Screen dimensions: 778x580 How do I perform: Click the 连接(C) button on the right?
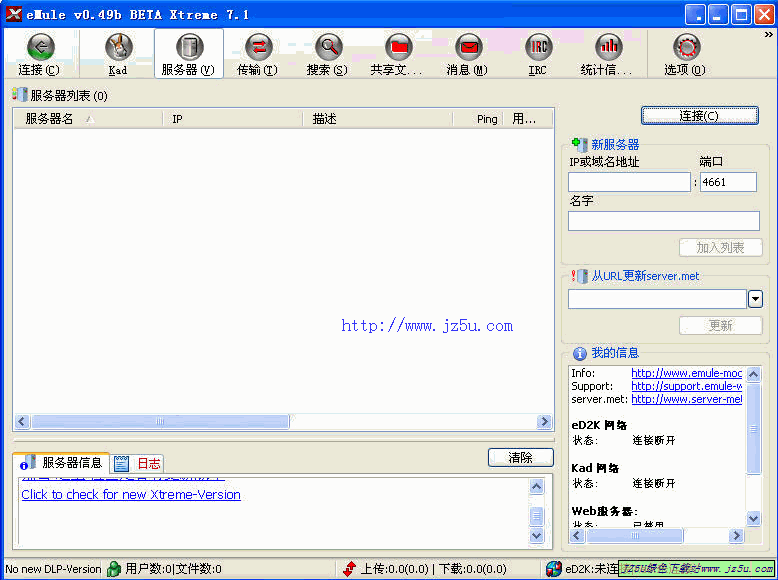click(699, 116)
